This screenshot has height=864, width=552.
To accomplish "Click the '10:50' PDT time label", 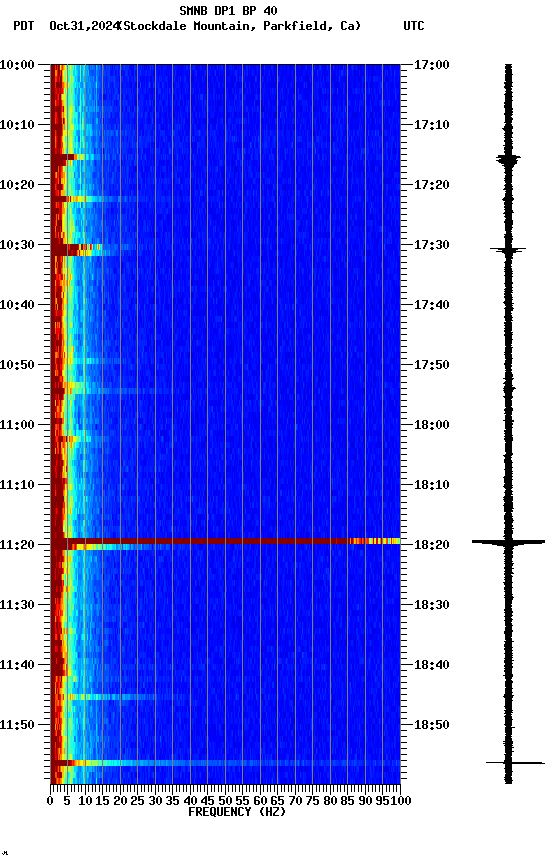I will [x=17, y=365].
